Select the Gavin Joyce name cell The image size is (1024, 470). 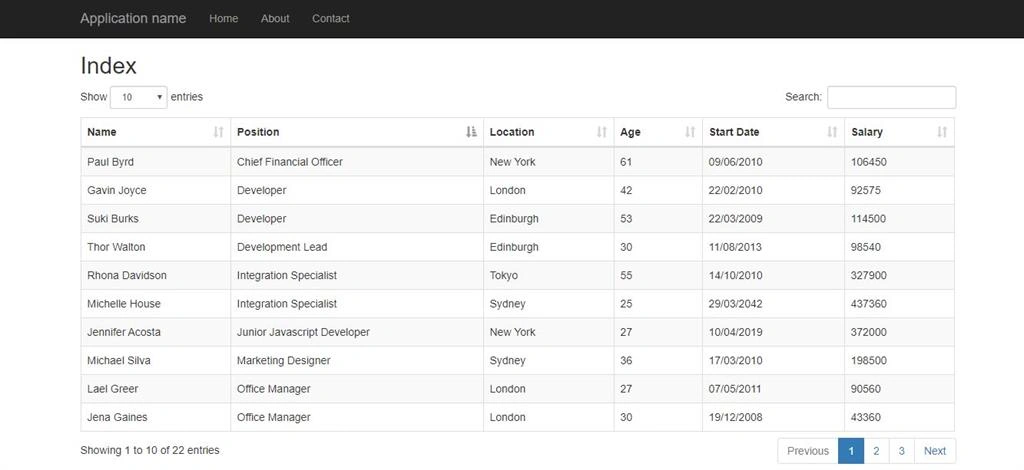coord(155,191)
